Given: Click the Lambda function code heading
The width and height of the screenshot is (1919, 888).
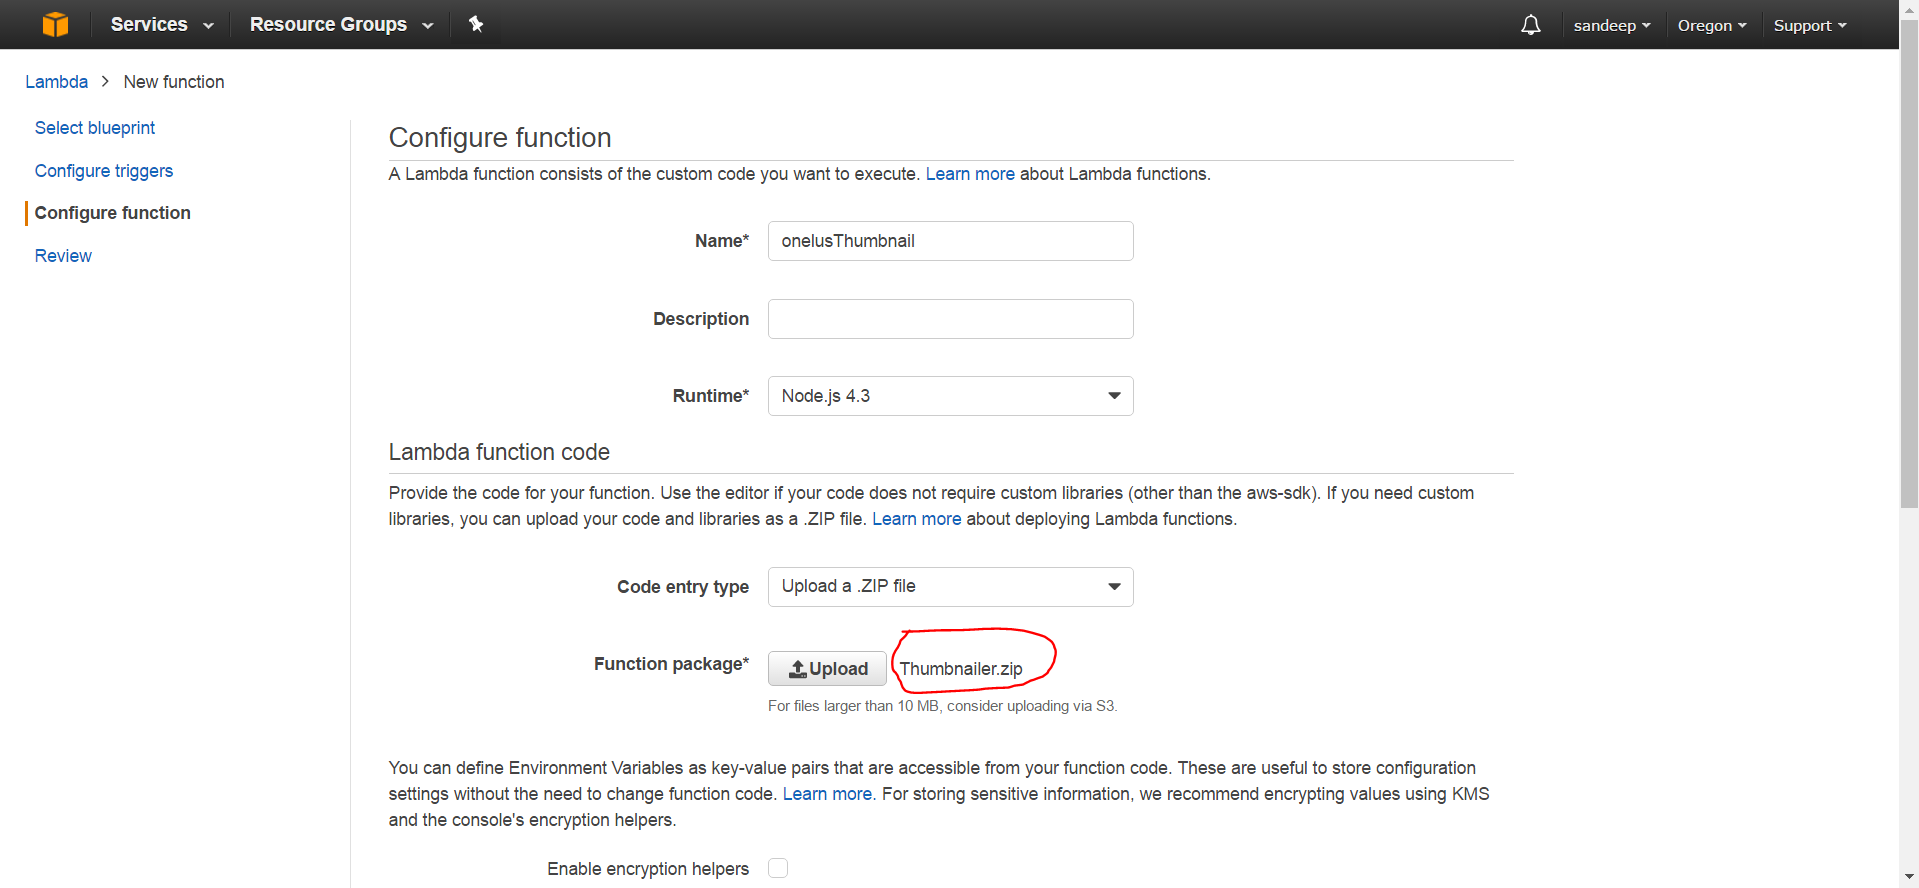Looking at the screenshot, I should click(x=499, y=452).
